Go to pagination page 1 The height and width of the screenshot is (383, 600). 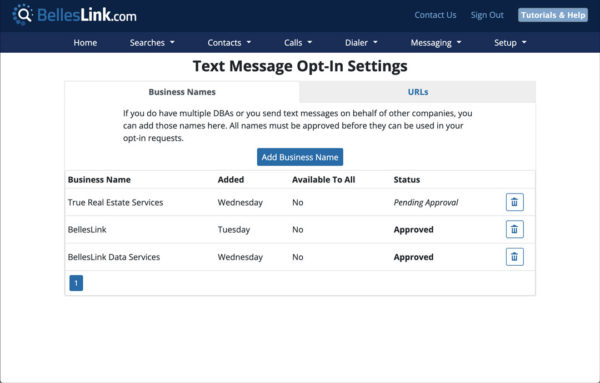tap(76, 283)
